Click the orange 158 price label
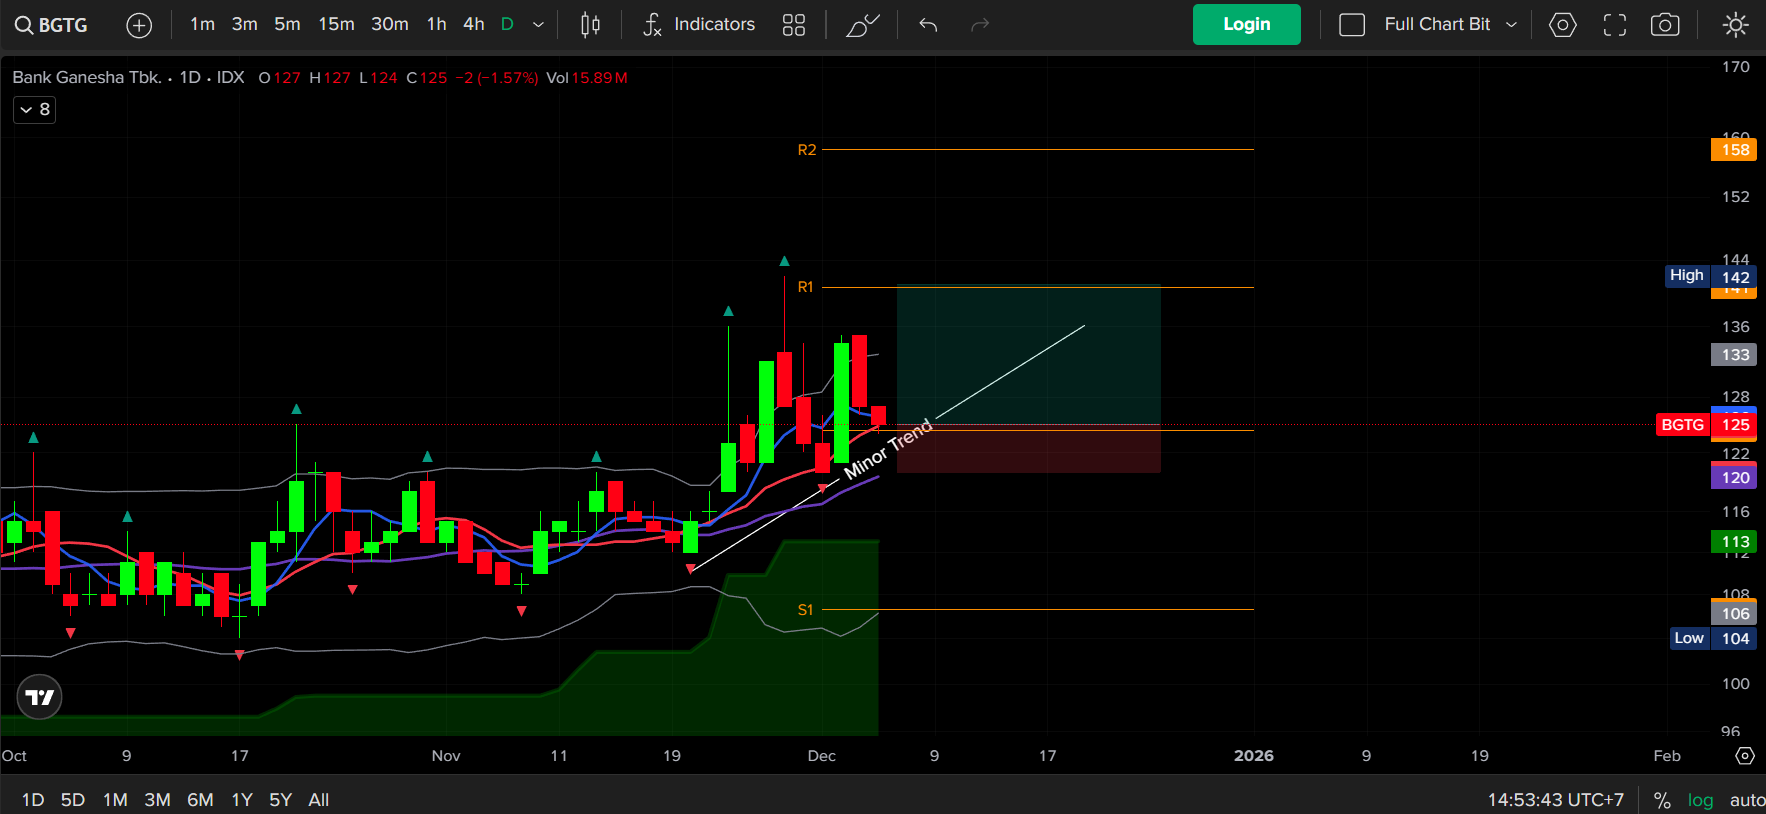The image size is (1766, 814). coord(1734,150)
